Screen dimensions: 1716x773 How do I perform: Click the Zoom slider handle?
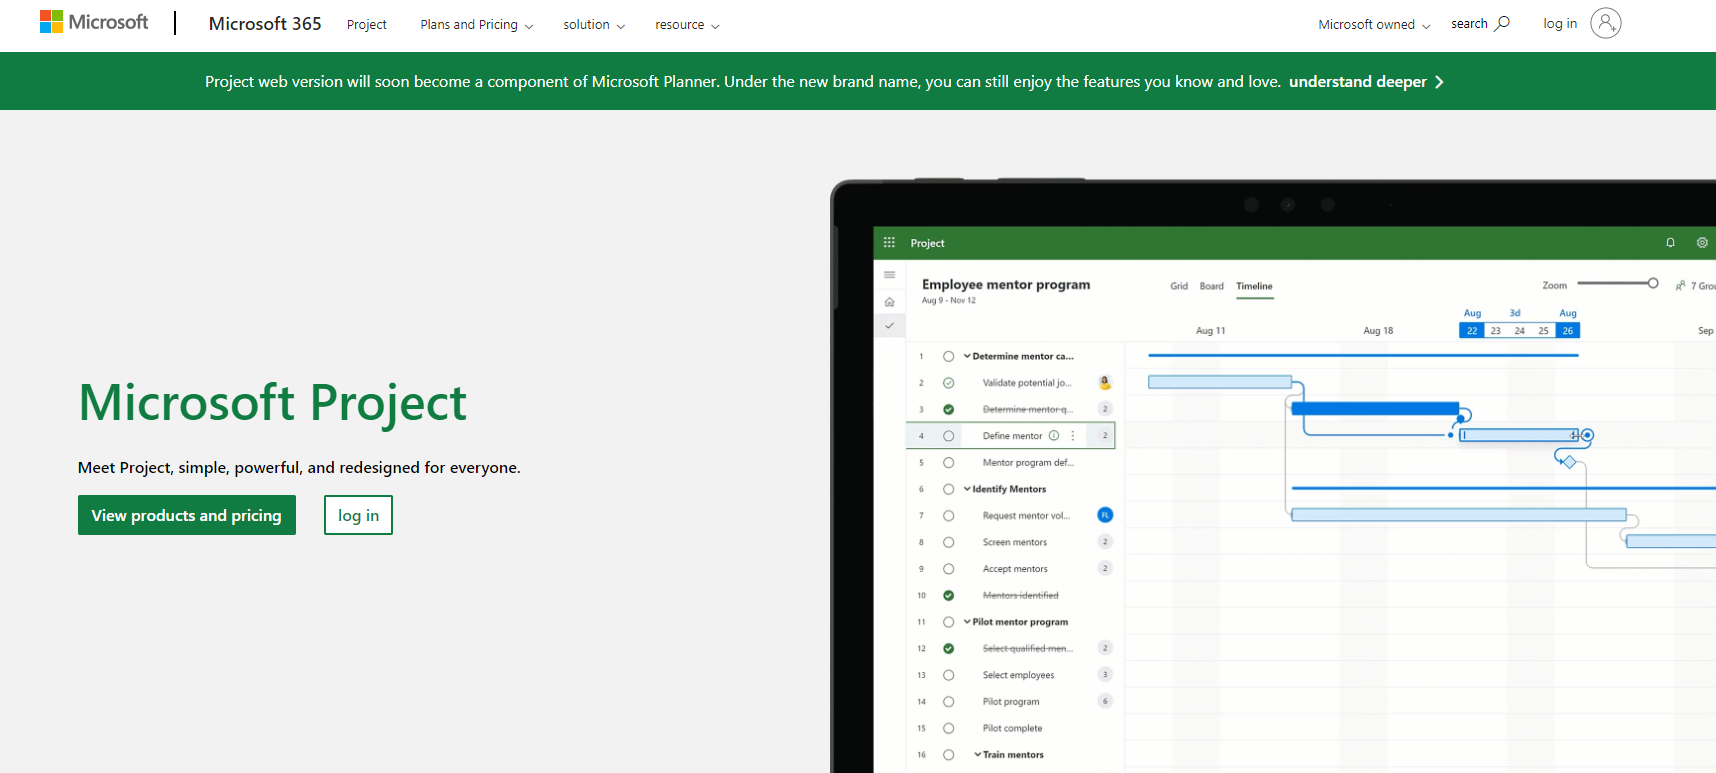point(1653,283)
